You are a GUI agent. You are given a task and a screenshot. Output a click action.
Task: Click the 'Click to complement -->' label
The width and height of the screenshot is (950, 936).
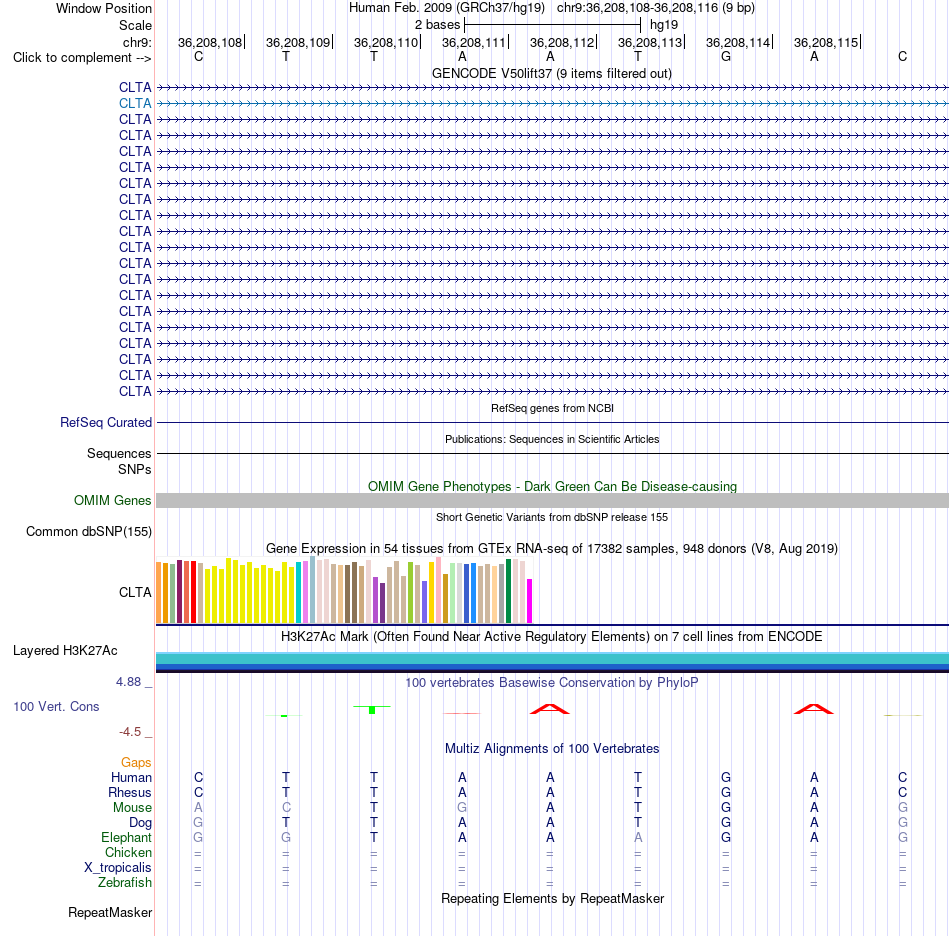[82, 58]
